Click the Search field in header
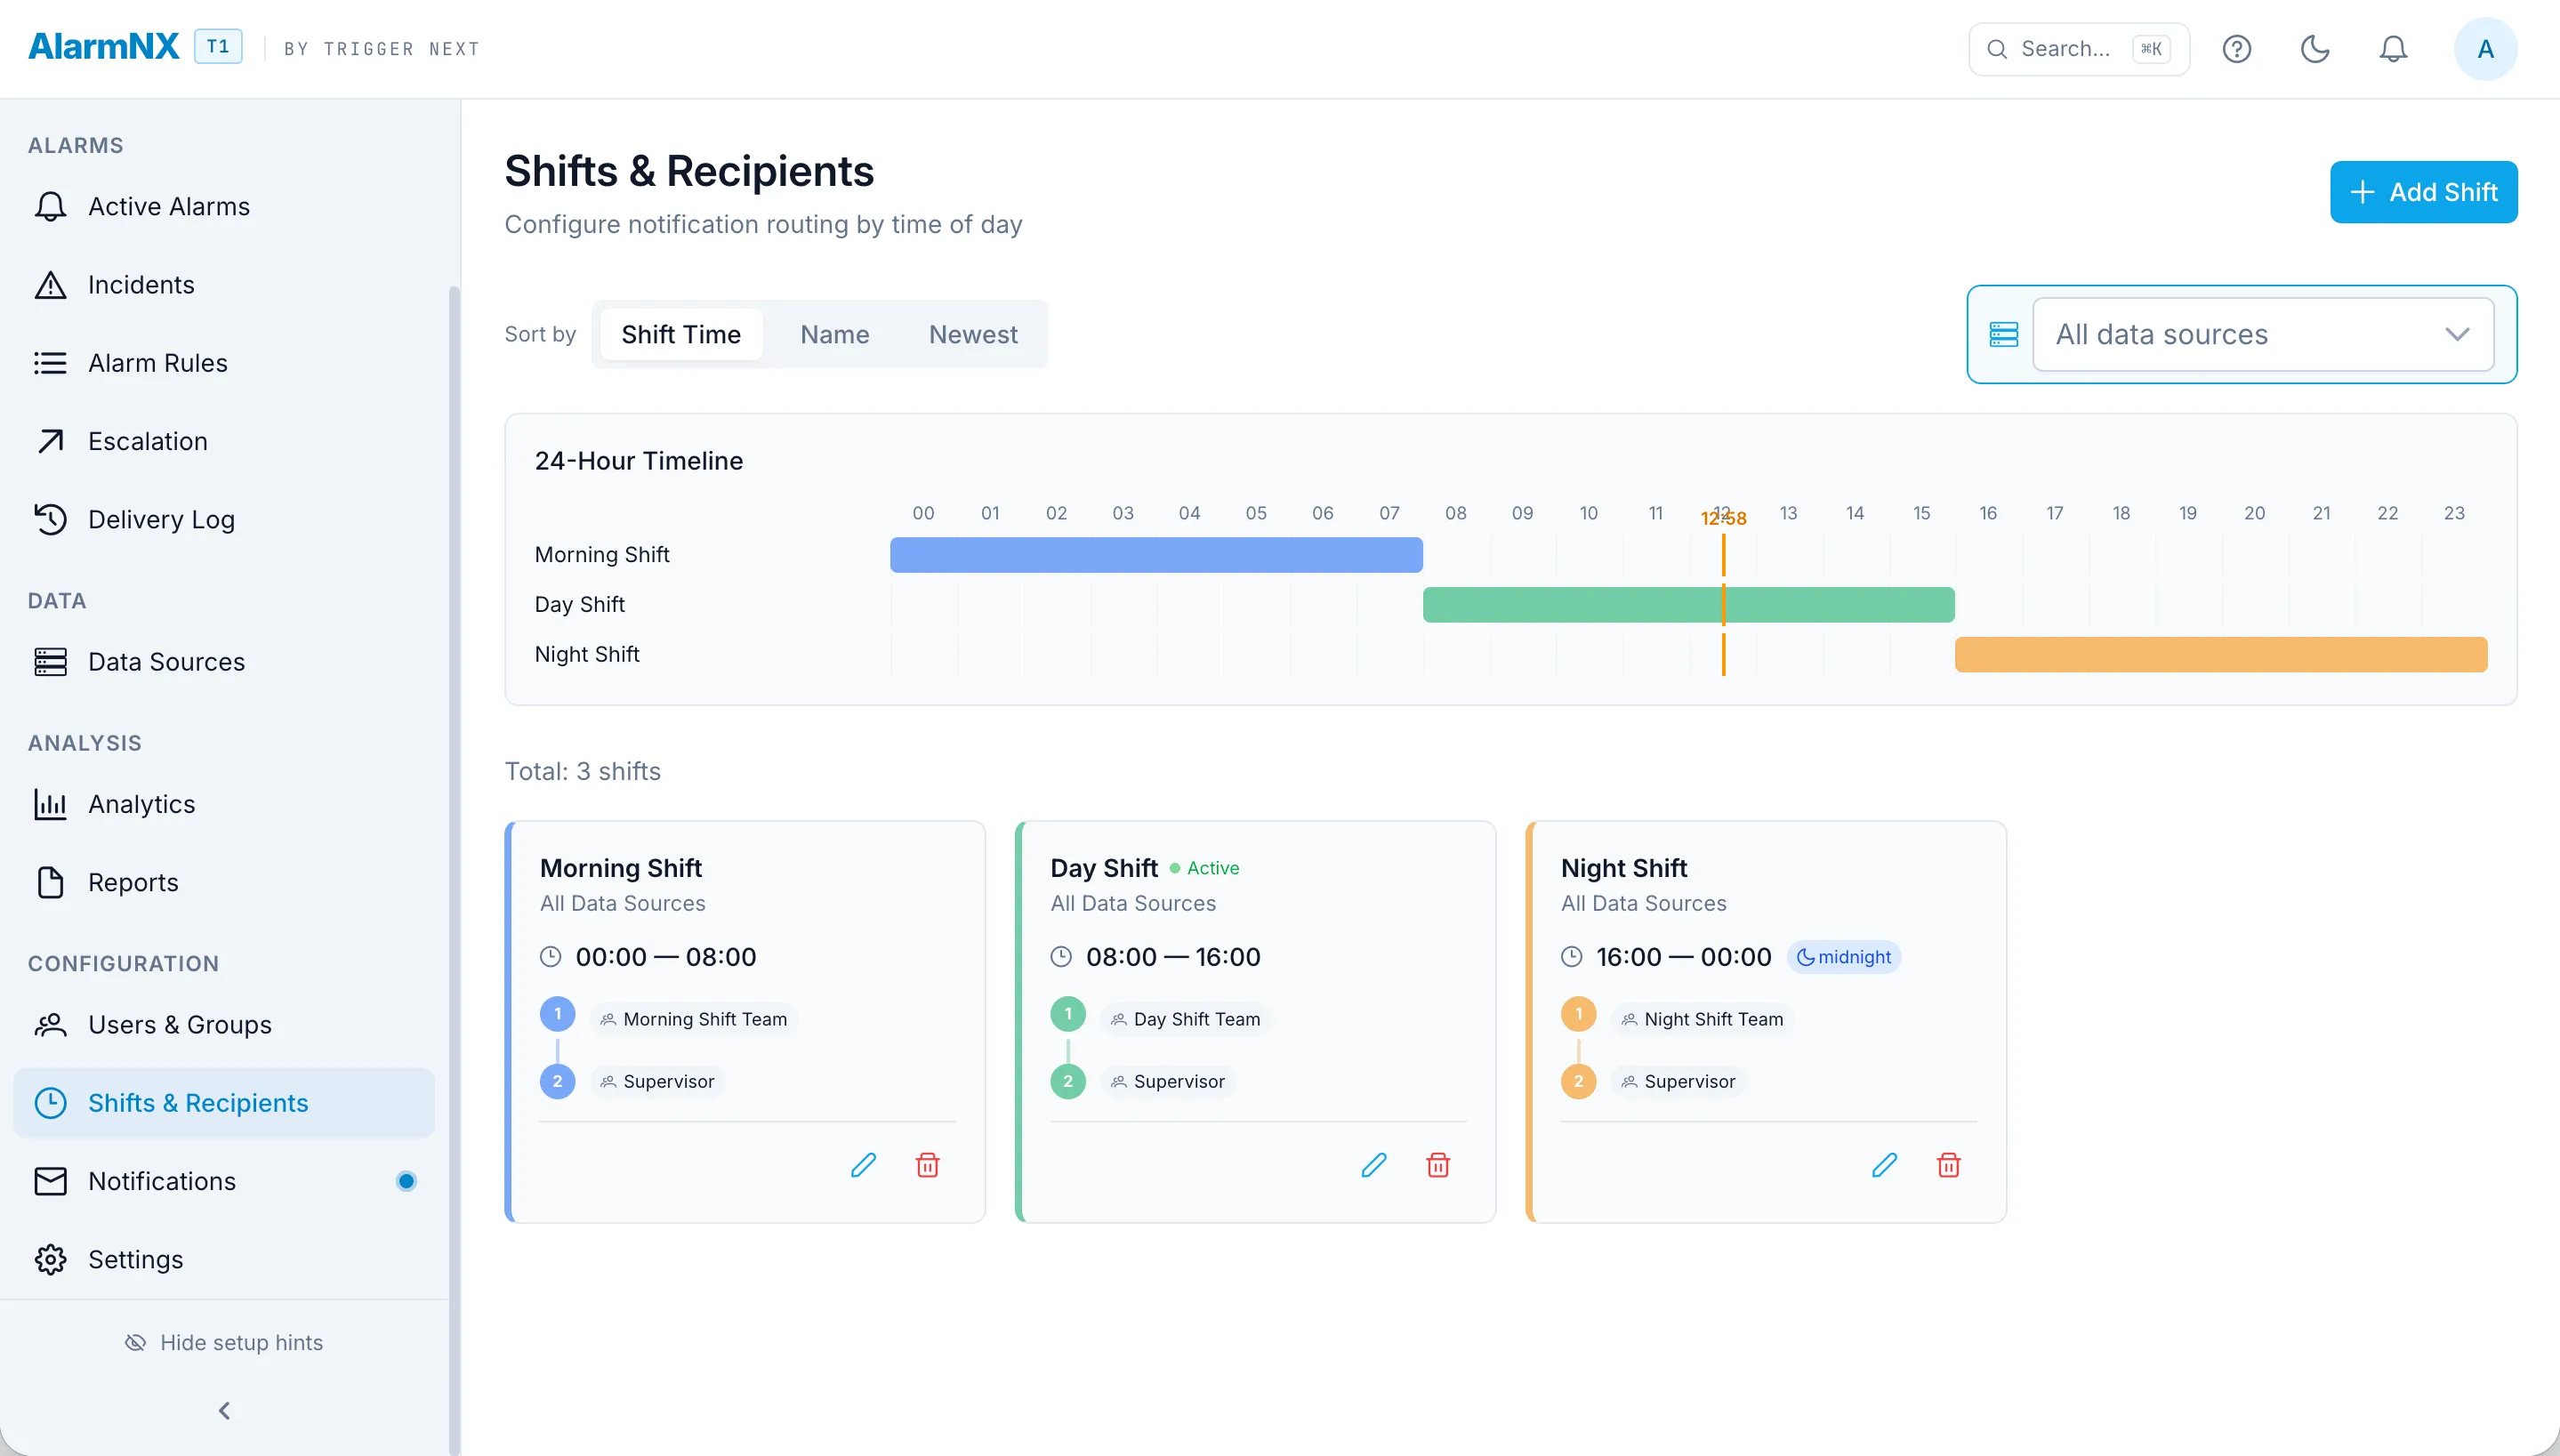Screen dimensions: 2560x1456 [2079, 49]
